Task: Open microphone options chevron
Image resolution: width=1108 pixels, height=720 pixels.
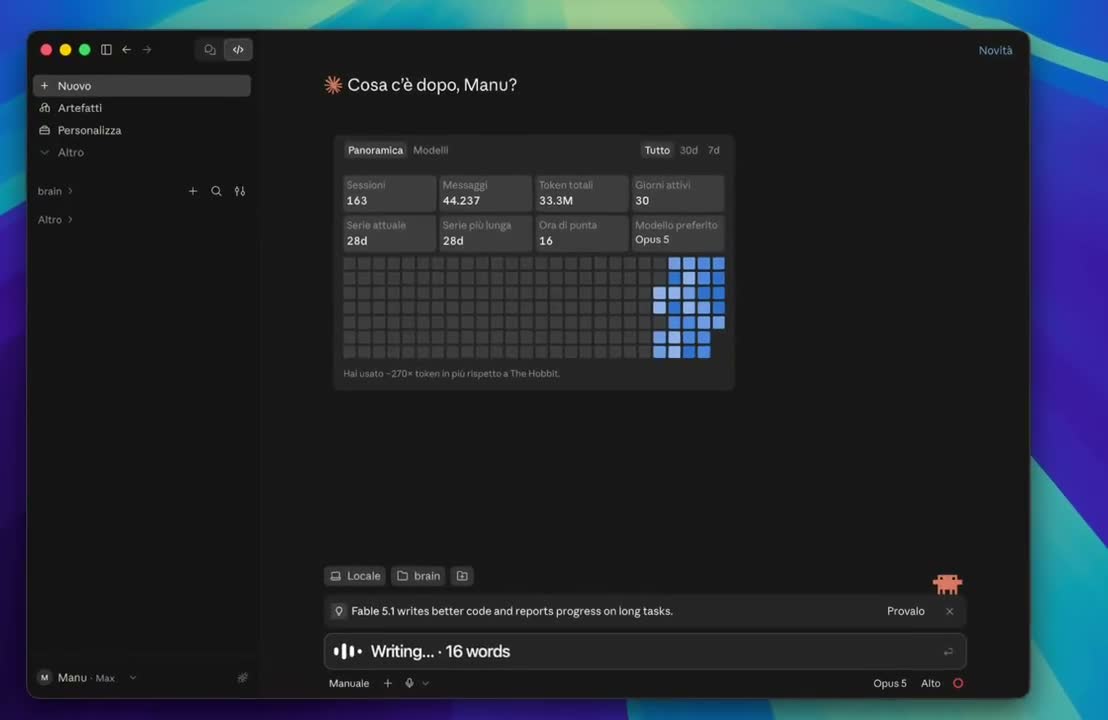Action: [425, 683]
